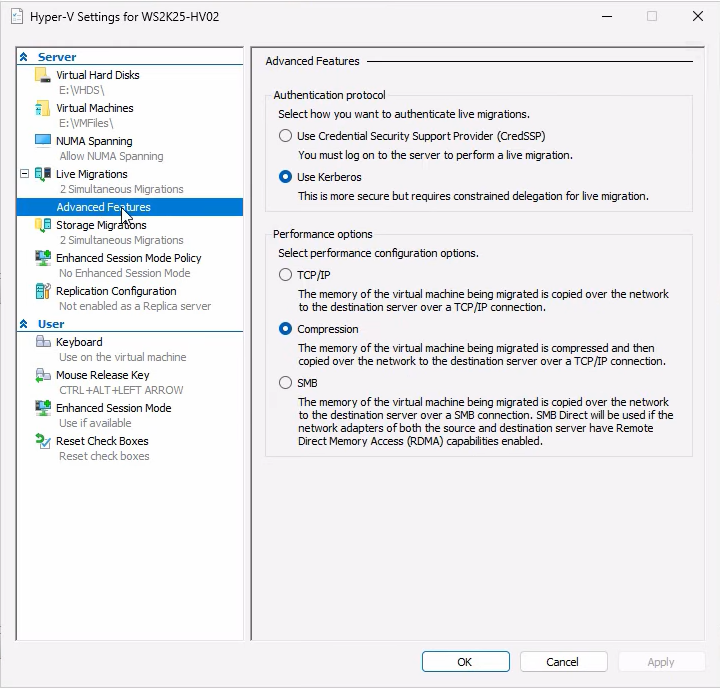Click the E:\VHDS\ path text
Screen dimensions: 720x689
pos(82,90)
